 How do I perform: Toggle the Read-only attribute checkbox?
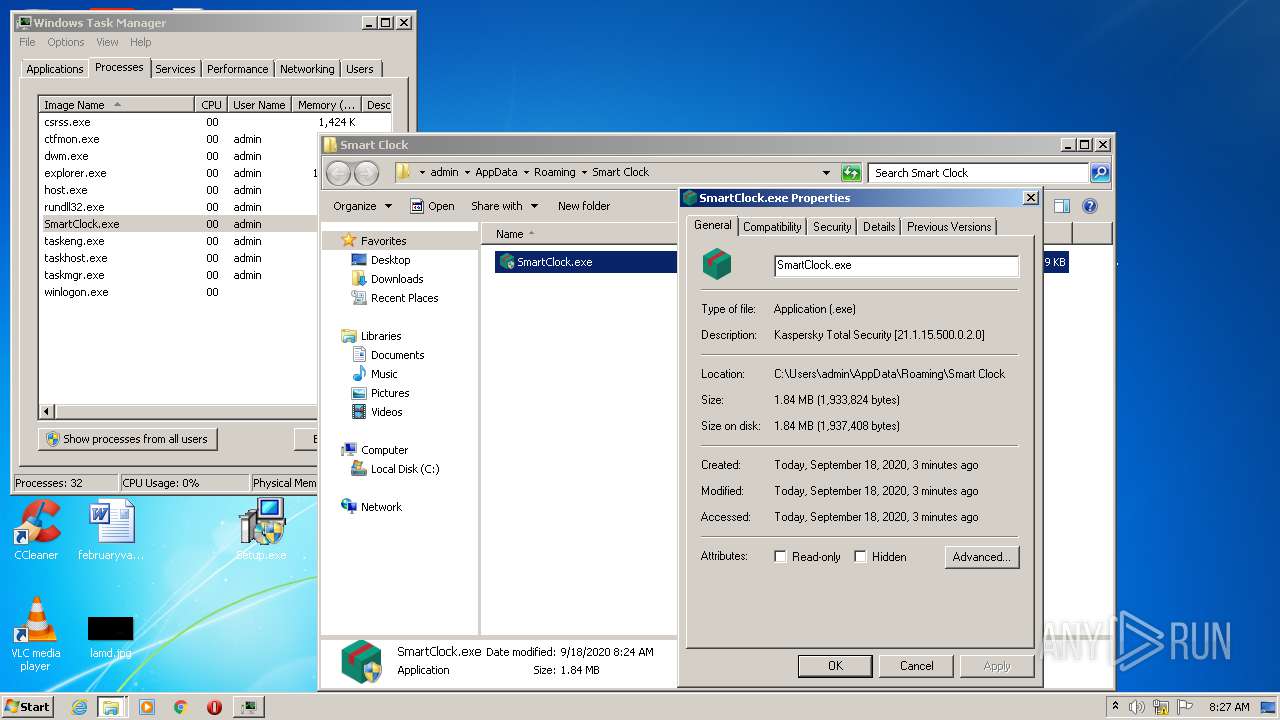[780, 557]
